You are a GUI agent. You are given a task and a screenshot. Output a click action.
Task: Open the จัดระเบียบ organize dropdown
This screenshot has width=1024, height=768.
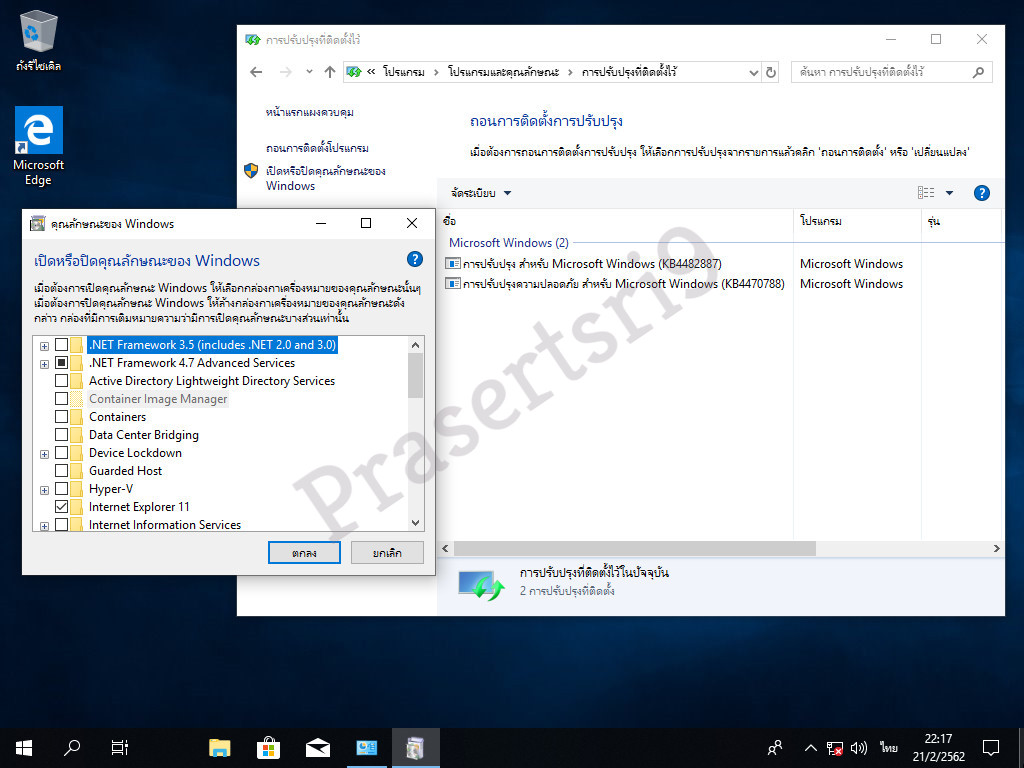(x=481, y=193)
